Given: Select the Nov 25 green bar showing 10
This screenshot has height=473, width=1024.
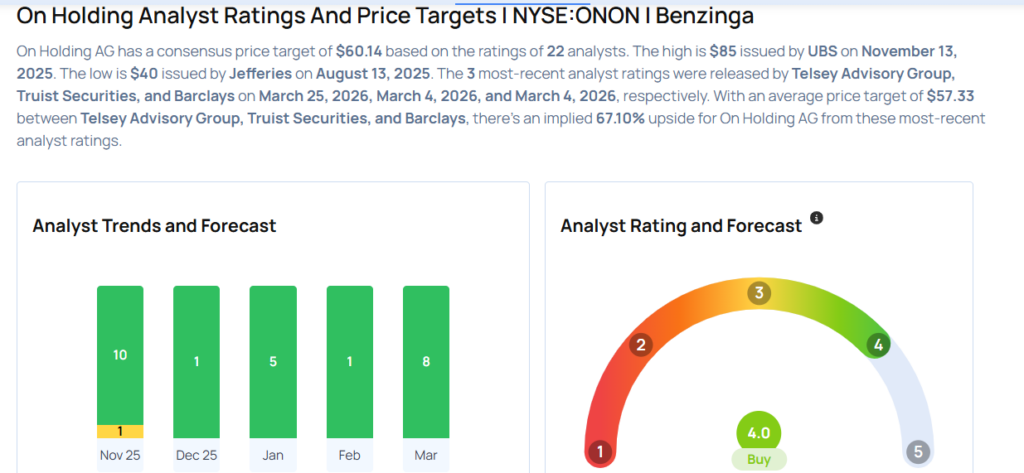Looking at the screenshot, I should (120, 355).
